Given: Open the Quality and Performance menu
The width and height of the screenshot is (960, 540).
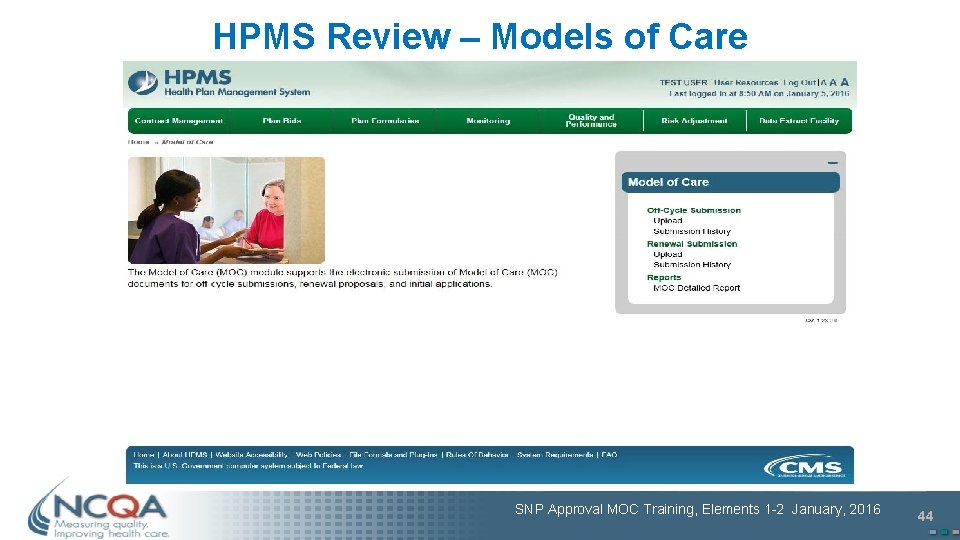Looking at the screenshot, I should tap(591, 121).
